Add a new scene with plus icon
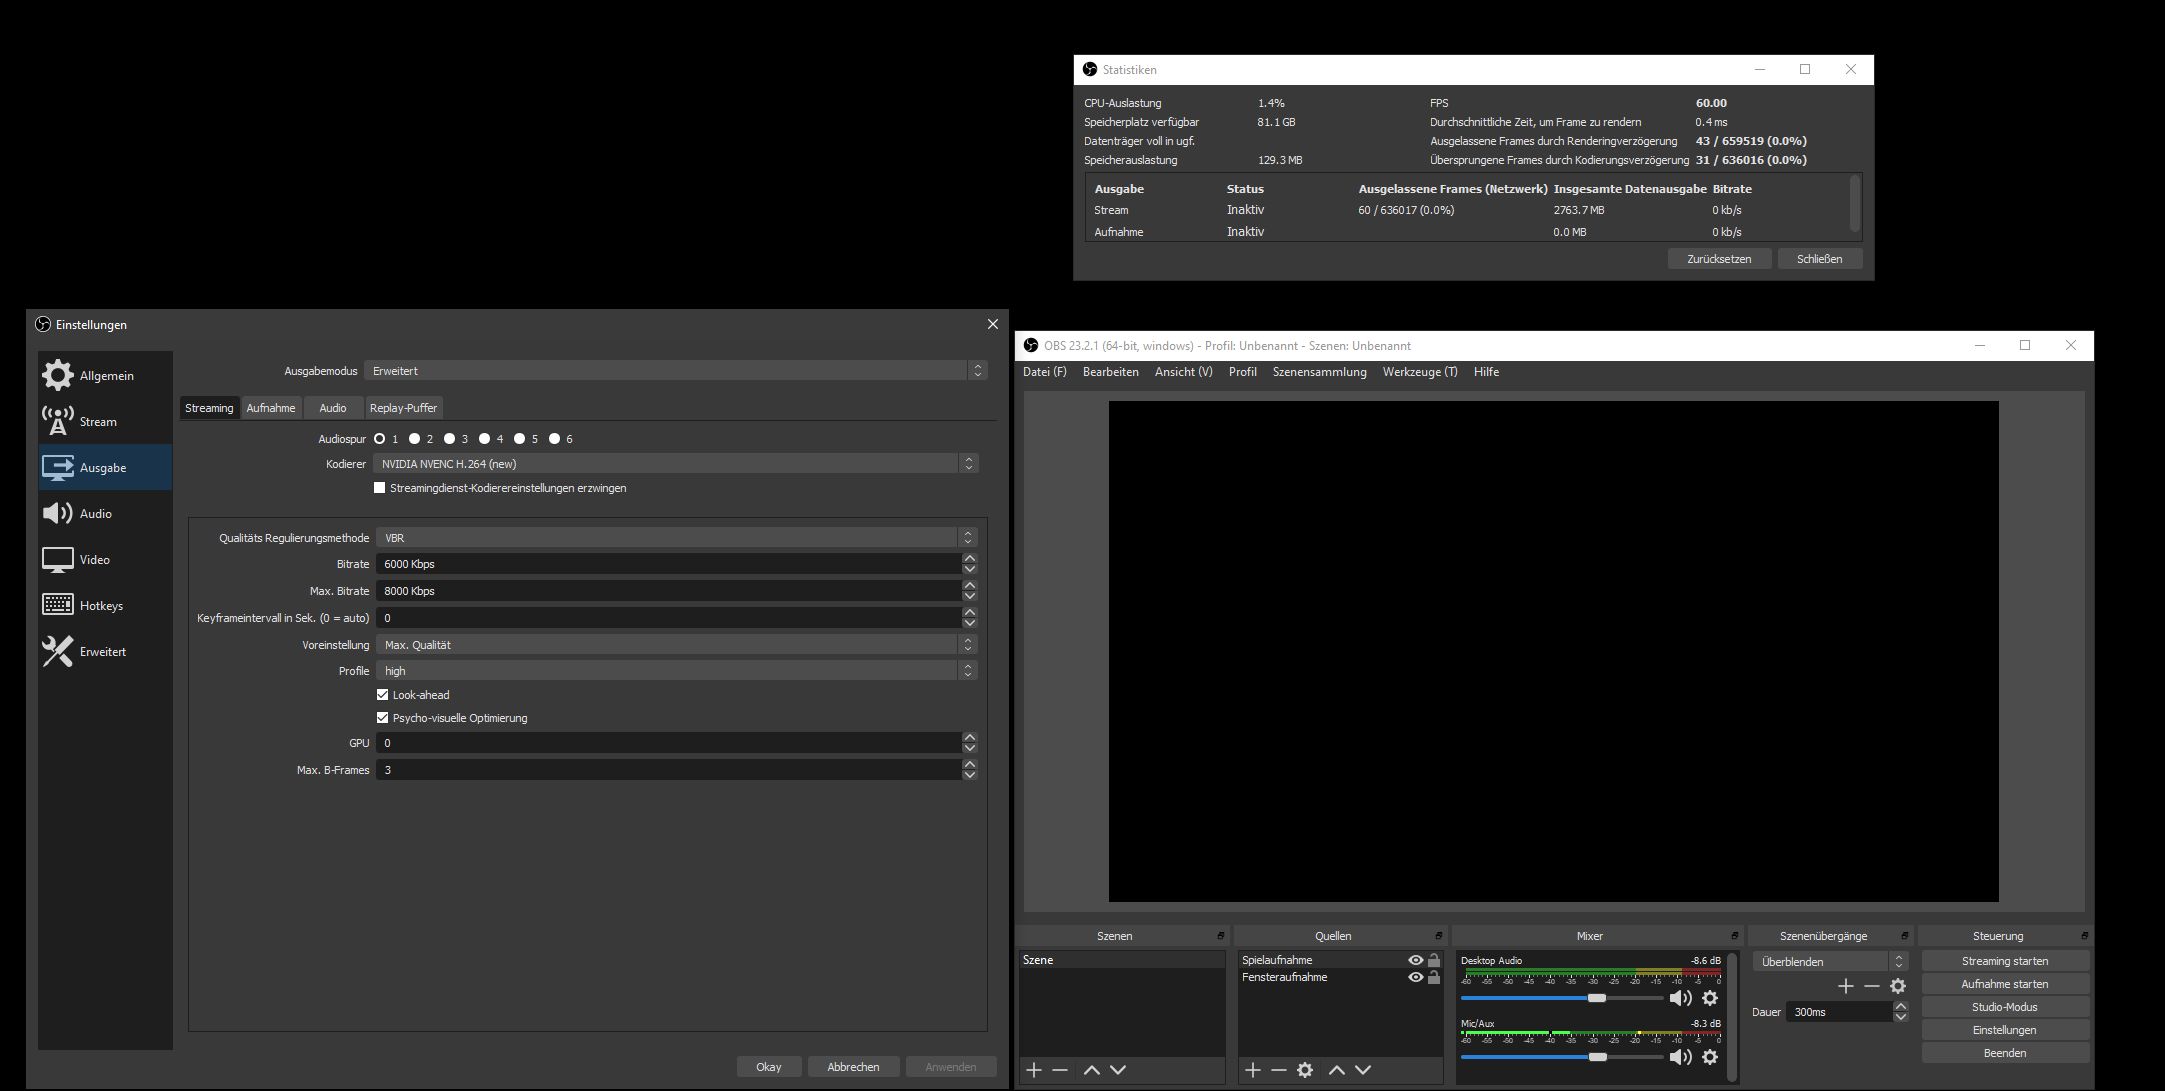Image resolution: width=2165 pixels, height=1091 pixels. click(1034, 1070)
